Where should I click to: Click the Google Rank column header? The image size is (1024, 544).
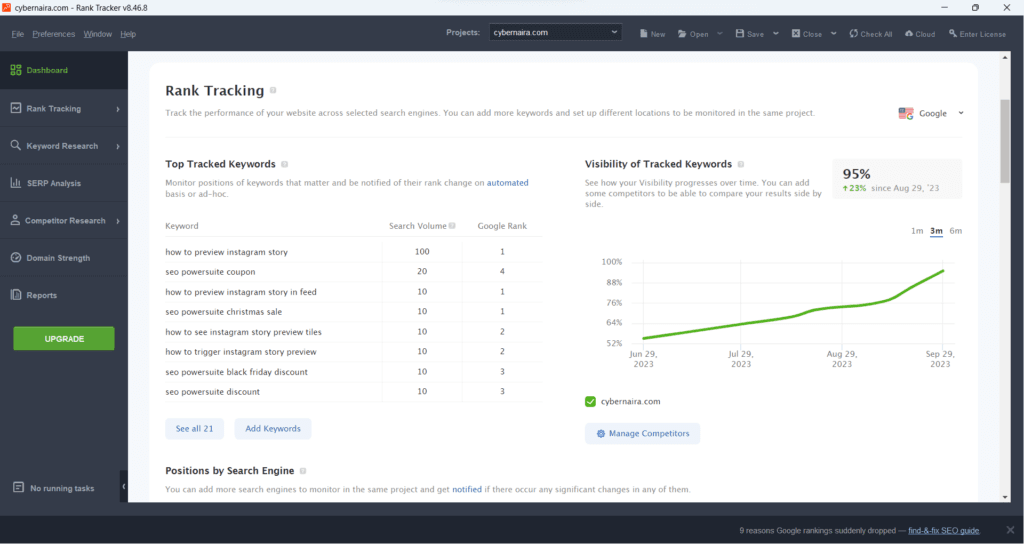[x=502, y=226]
